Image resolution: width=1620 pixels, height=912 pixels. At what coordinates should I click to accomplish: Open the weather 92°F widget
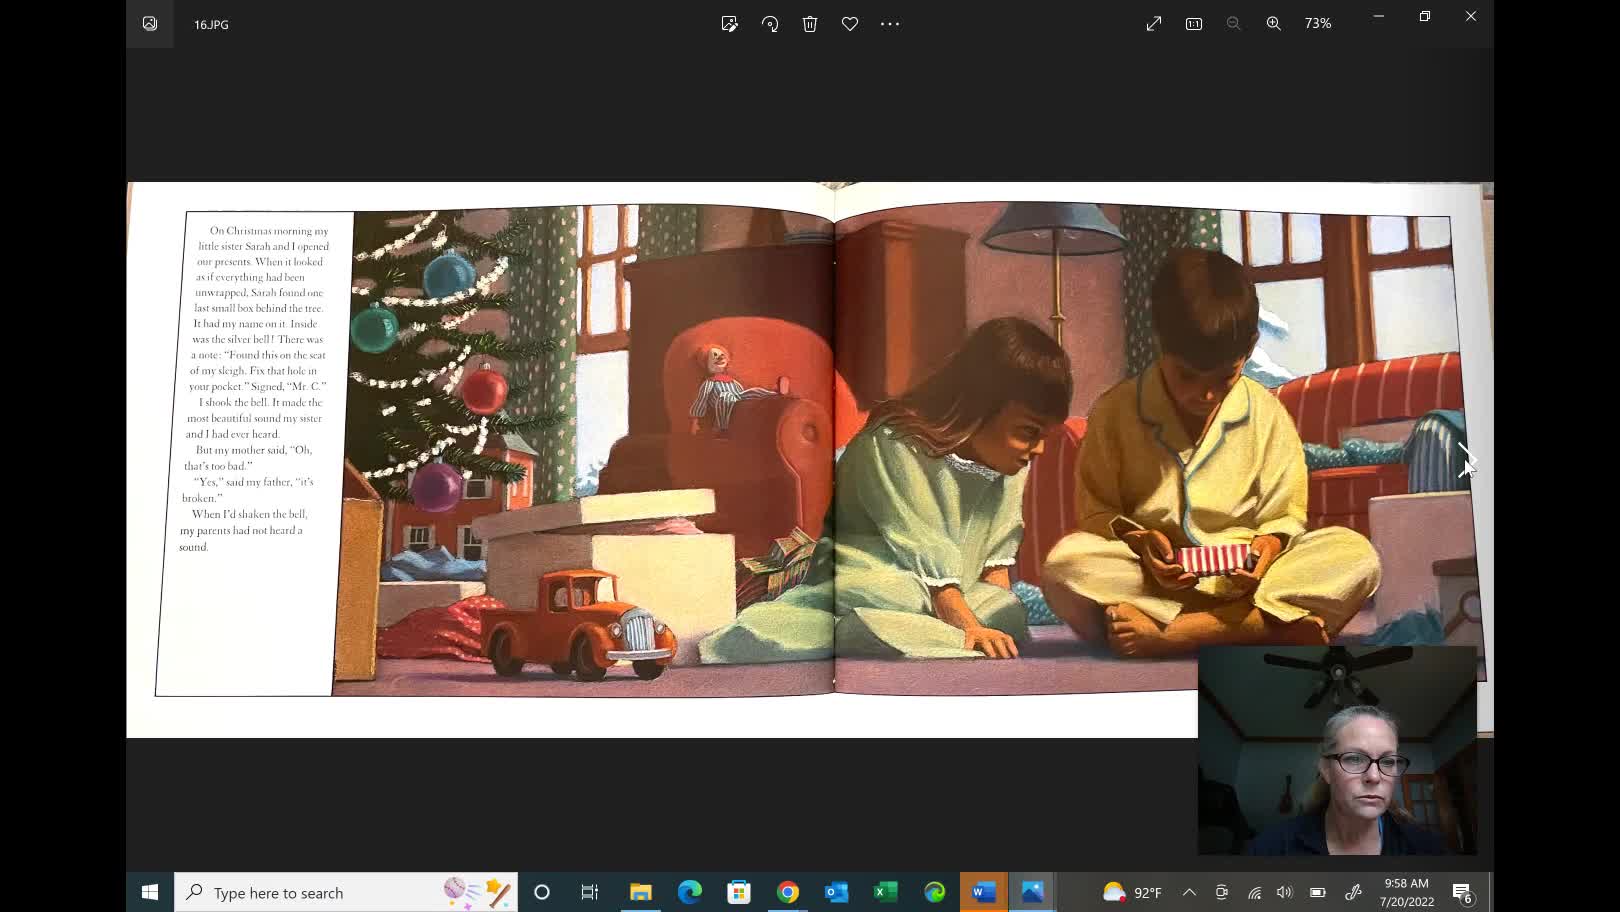click(1132, 892)
